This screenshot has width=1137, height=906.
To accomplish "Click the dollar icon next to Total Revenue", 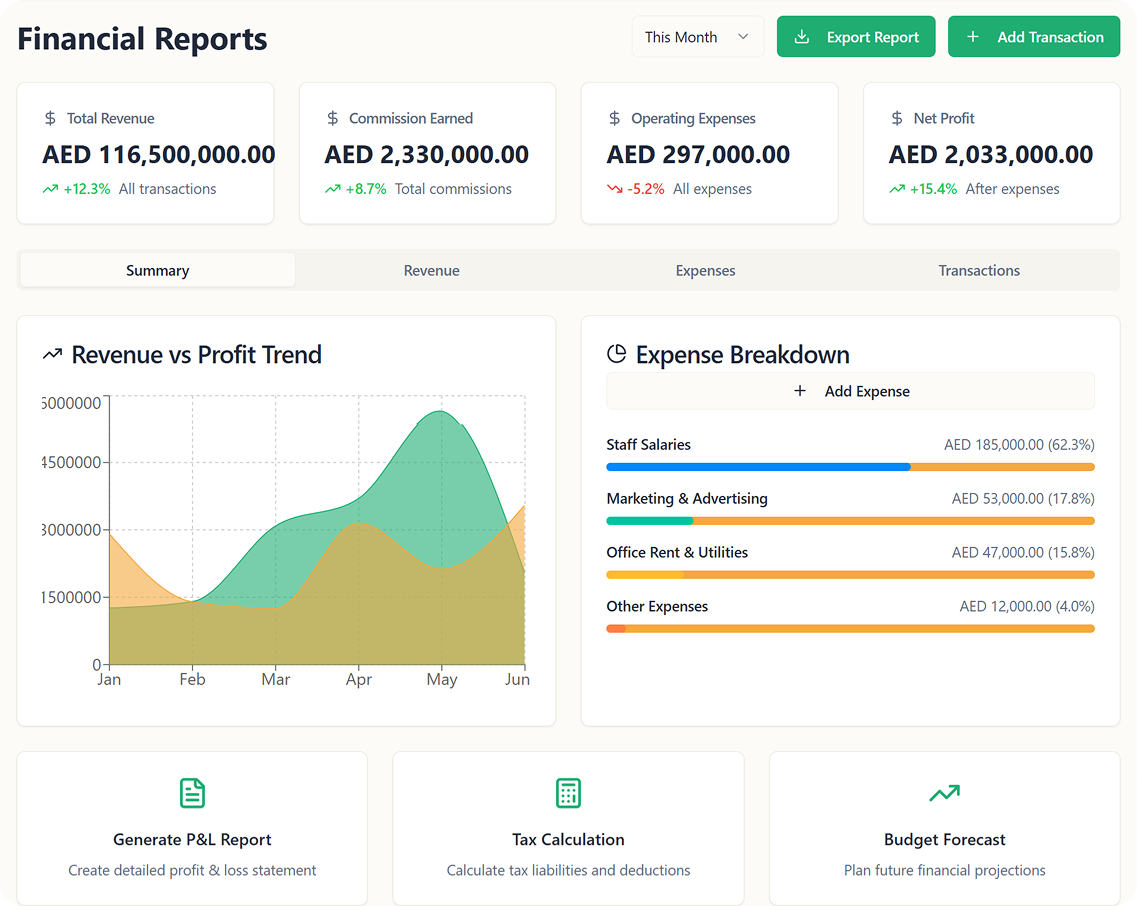I will tap(50, 118).
